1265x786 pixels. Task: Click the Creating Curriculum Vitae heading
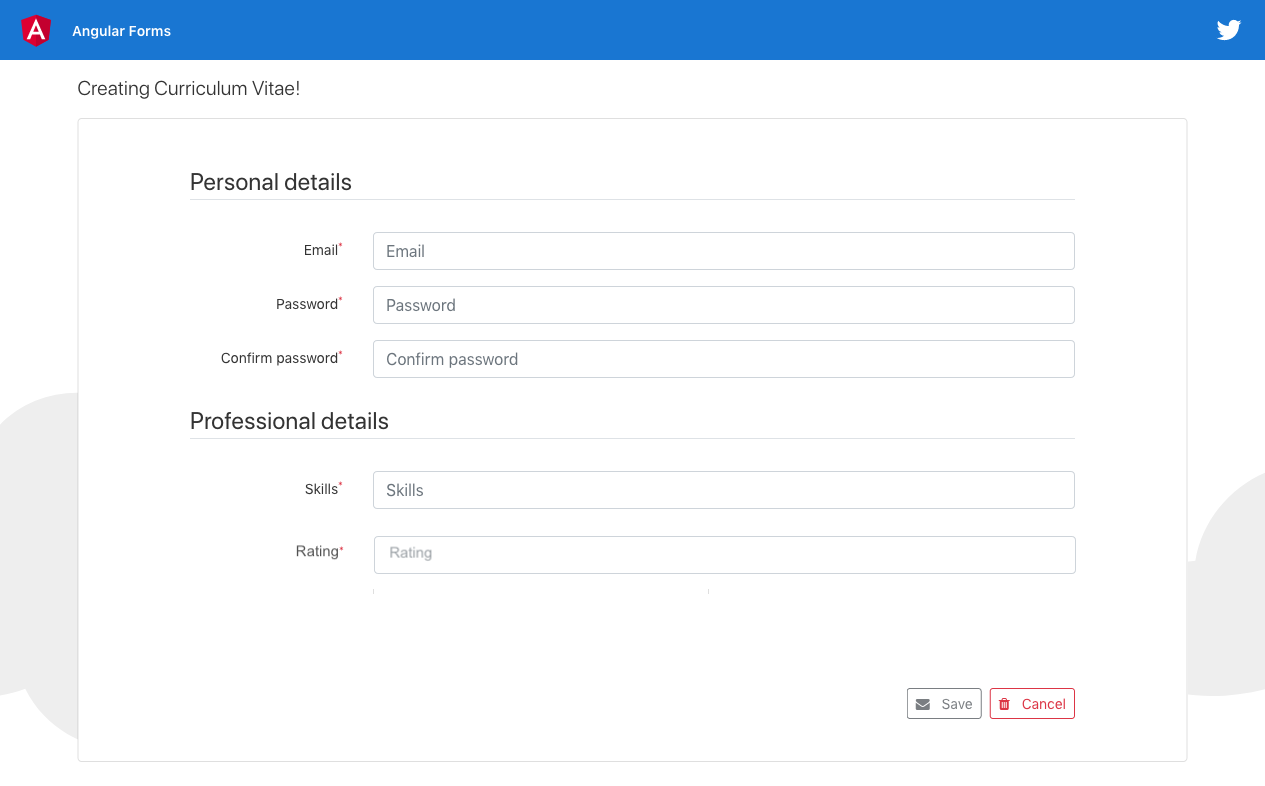[x=189, y=89]
